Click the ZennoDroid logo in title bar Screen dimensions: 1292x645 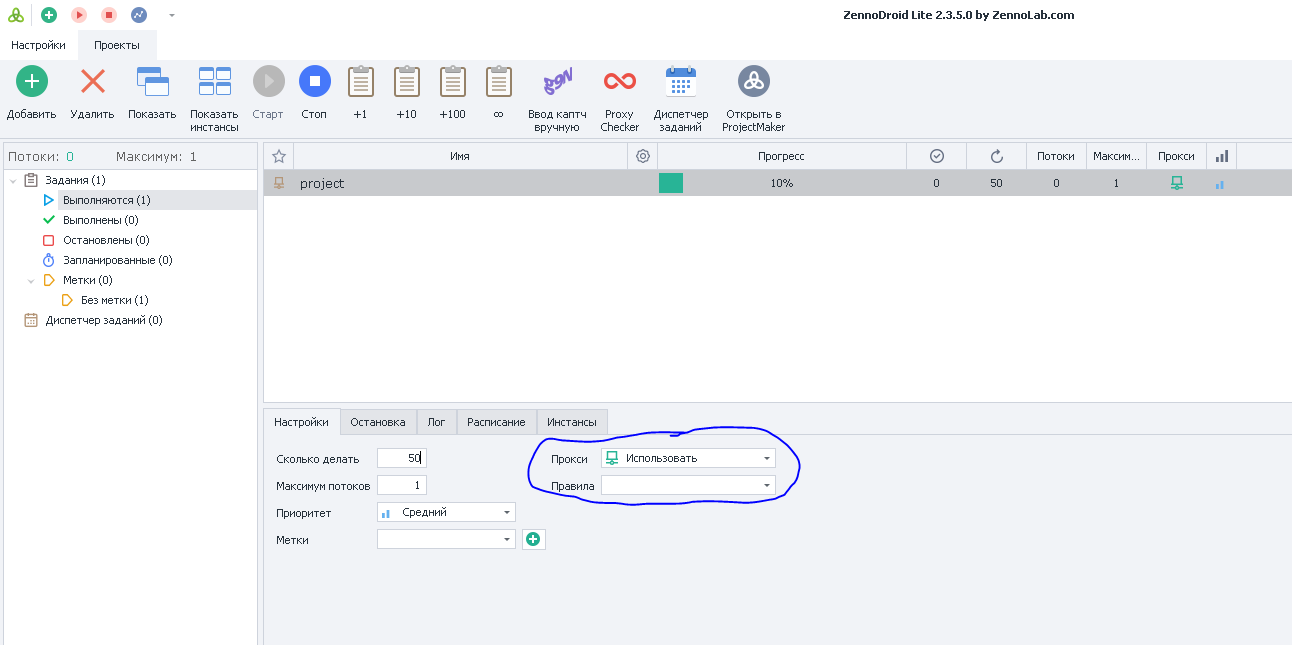point(16,15)
